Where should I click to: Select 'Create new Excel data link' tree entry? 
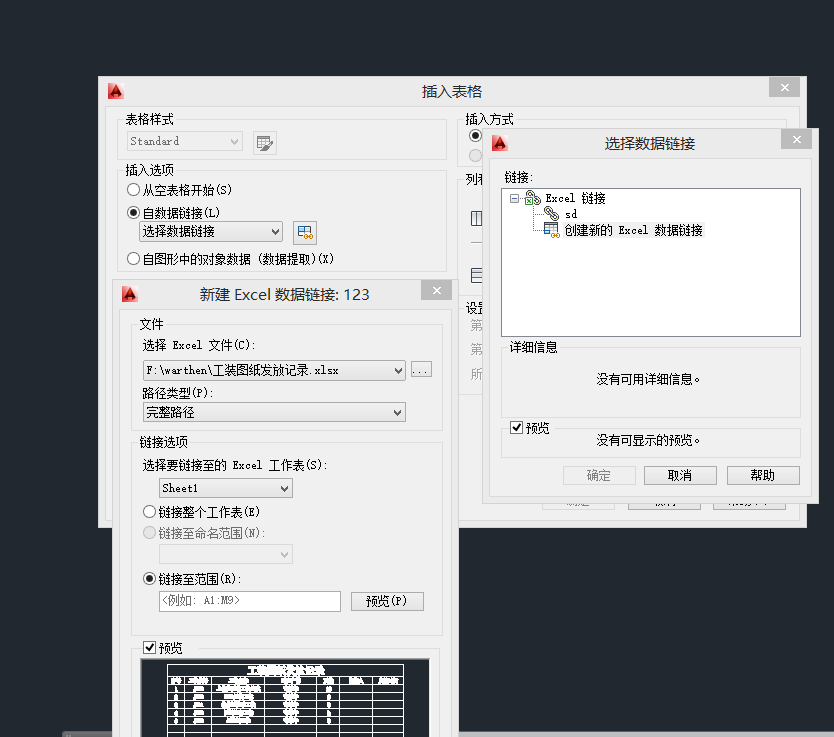(633, 230)
